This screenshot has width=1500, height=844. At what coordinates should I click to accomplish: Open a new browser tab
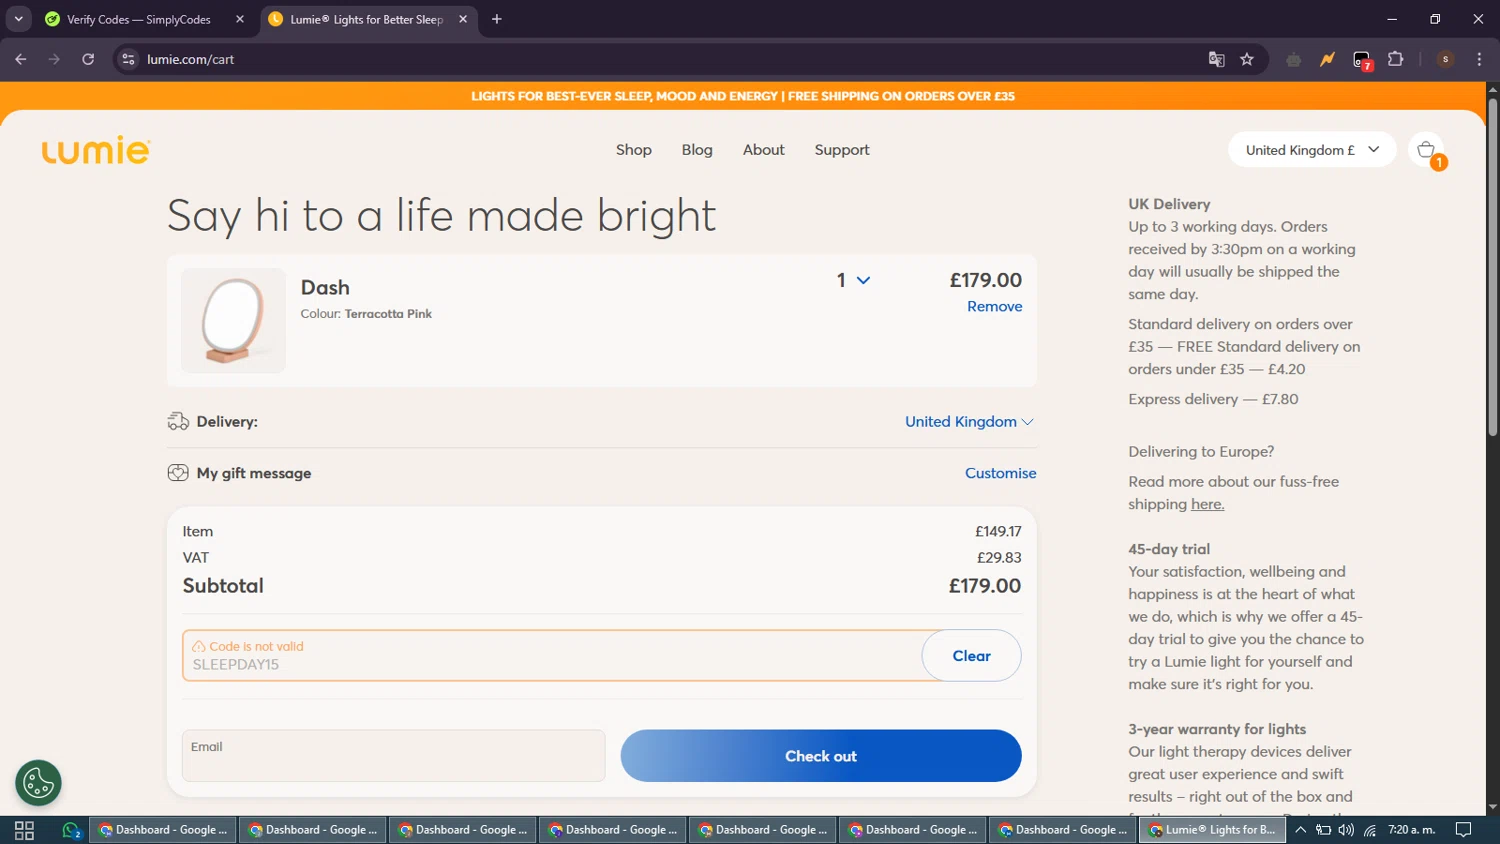tap(497, 19)
